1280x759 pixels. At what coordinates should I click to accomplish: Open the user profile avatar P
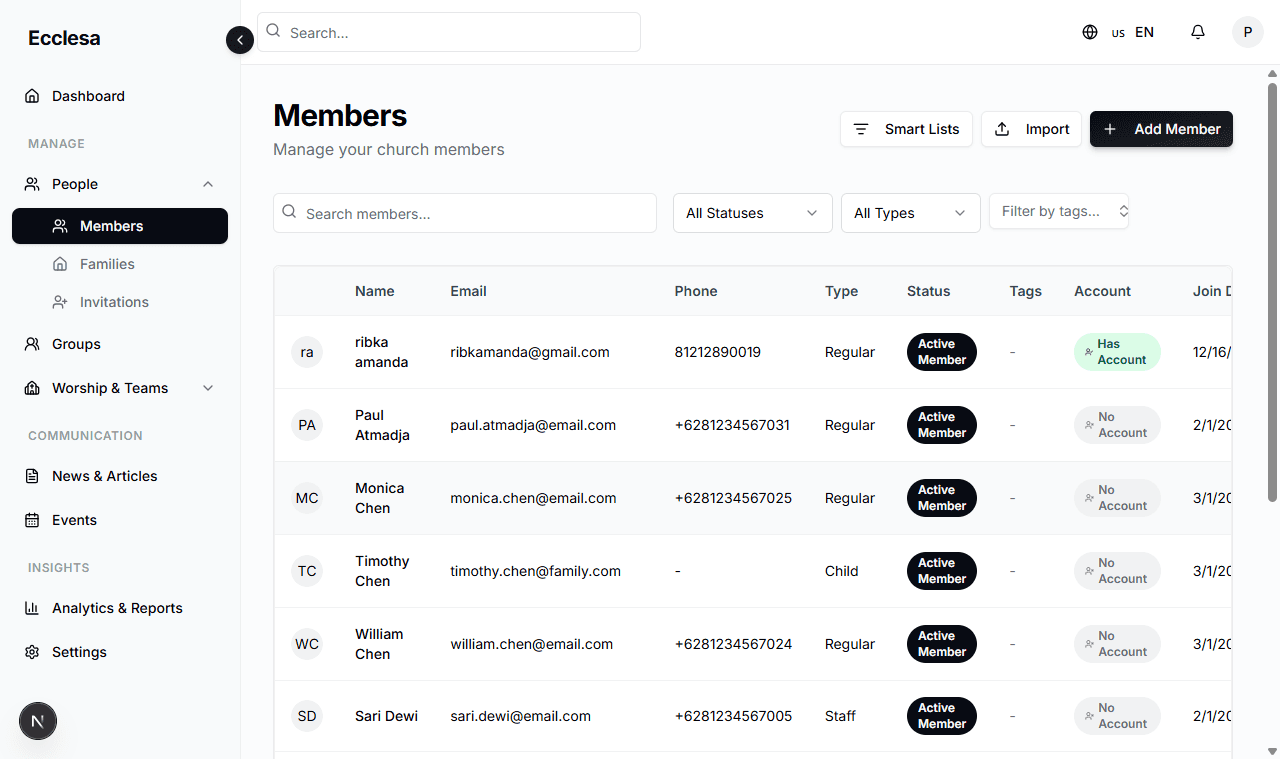pyautogui.click(x=1247, y=32)
